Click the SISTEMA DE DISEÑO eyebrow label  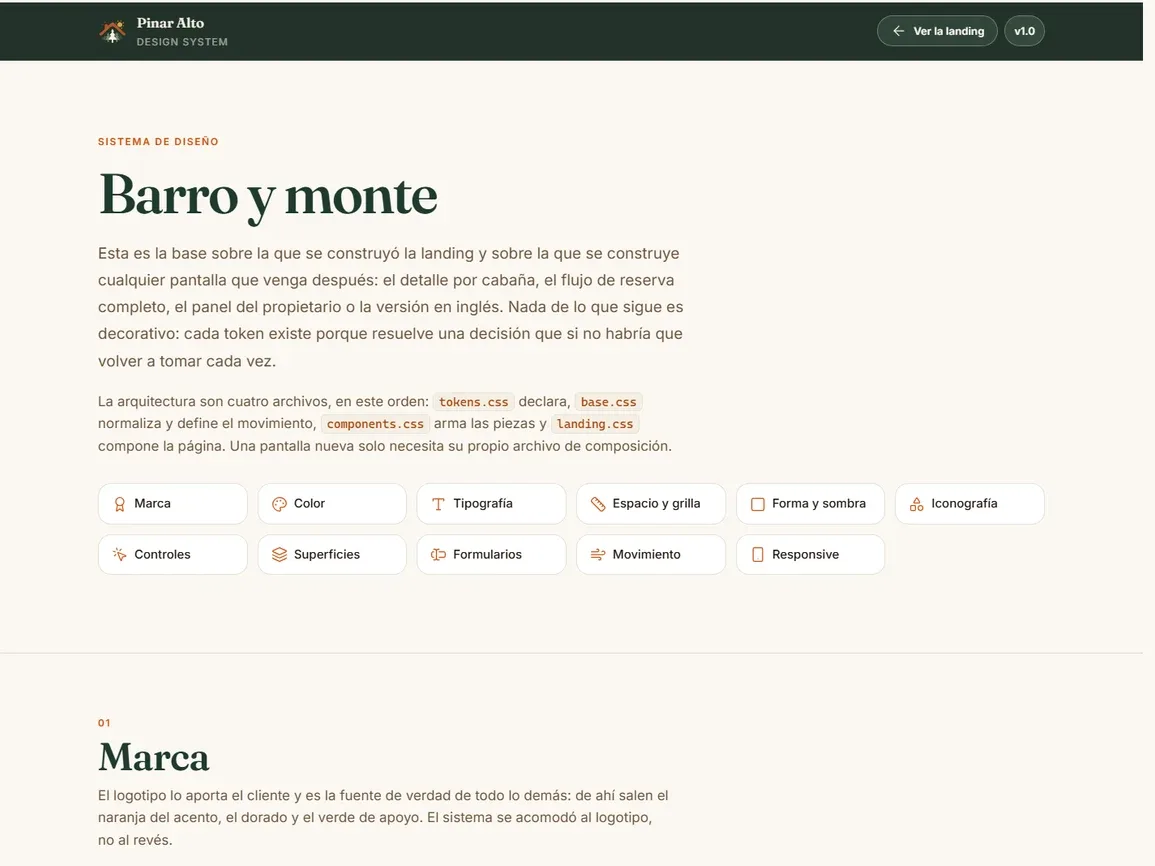(158, 141)
